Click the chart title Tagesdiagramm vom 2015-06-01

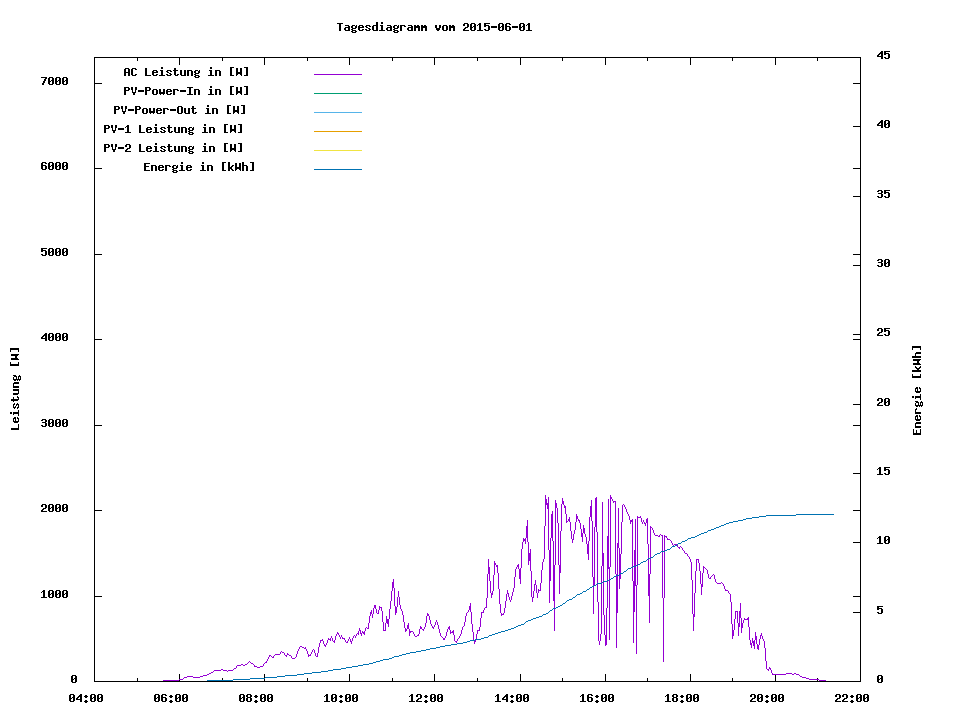[434, 27]
